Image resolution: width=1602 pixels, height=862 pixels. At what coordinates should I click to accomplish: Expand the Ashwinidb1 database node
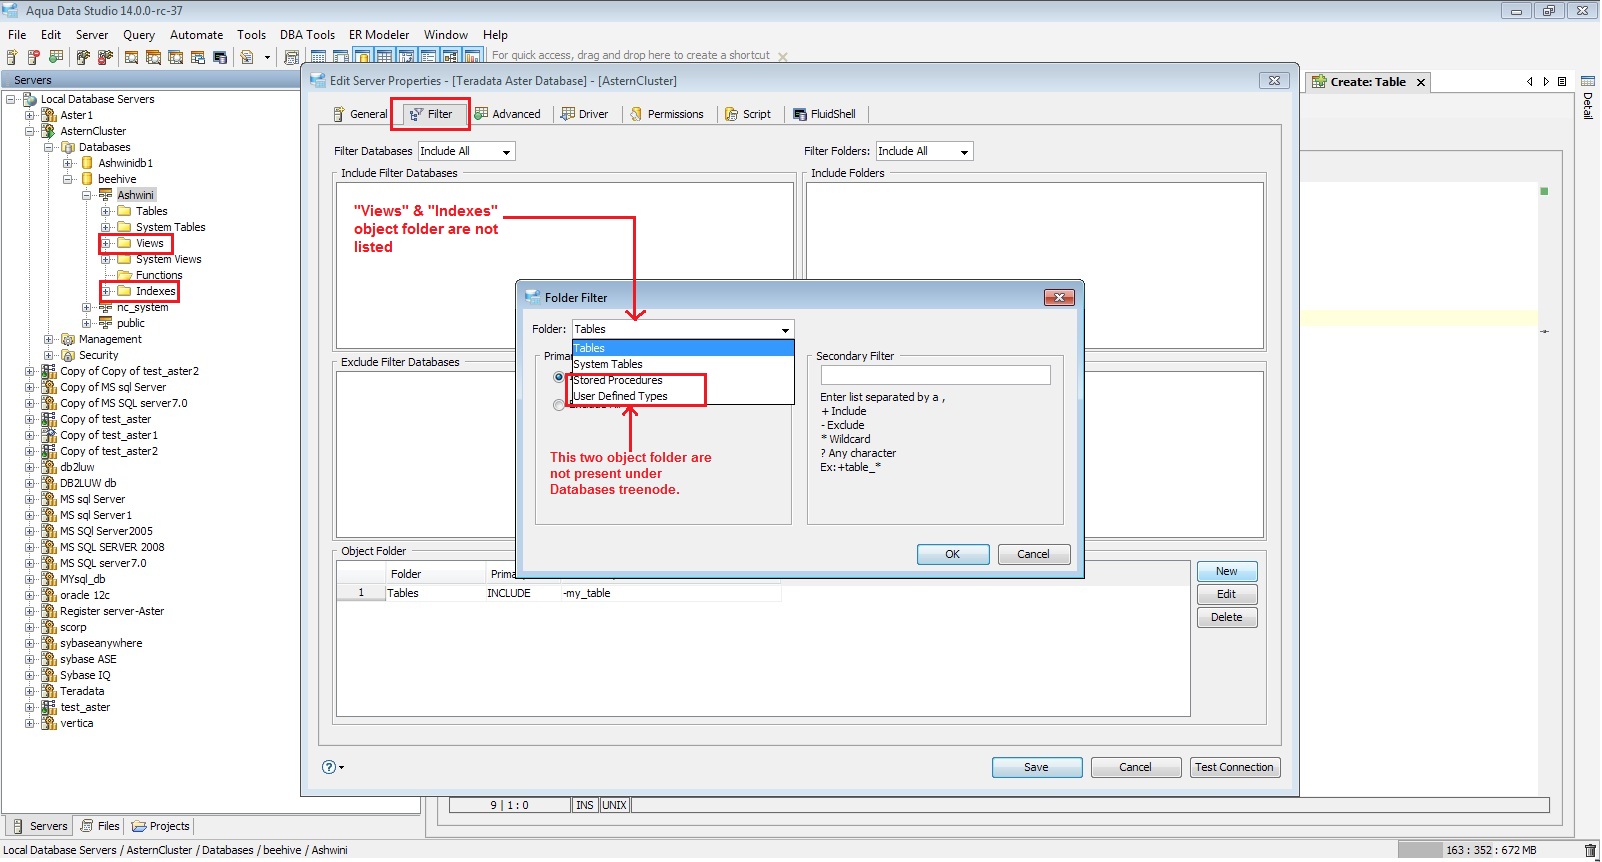(68, 163)
